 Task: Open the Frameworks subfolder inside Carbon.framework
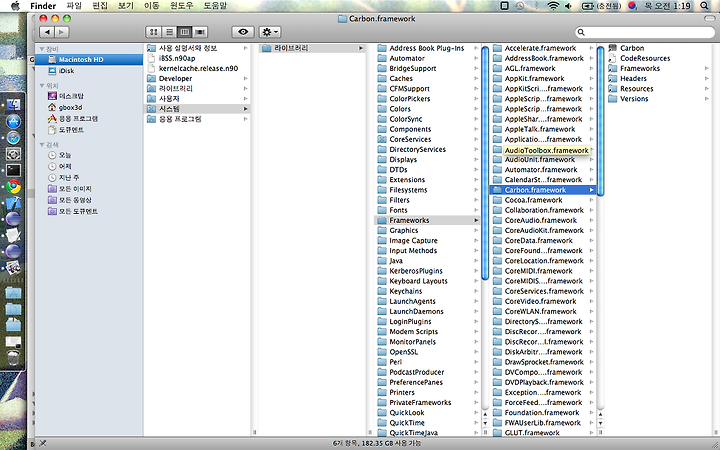pyautogui.click(x=658, y=68)
